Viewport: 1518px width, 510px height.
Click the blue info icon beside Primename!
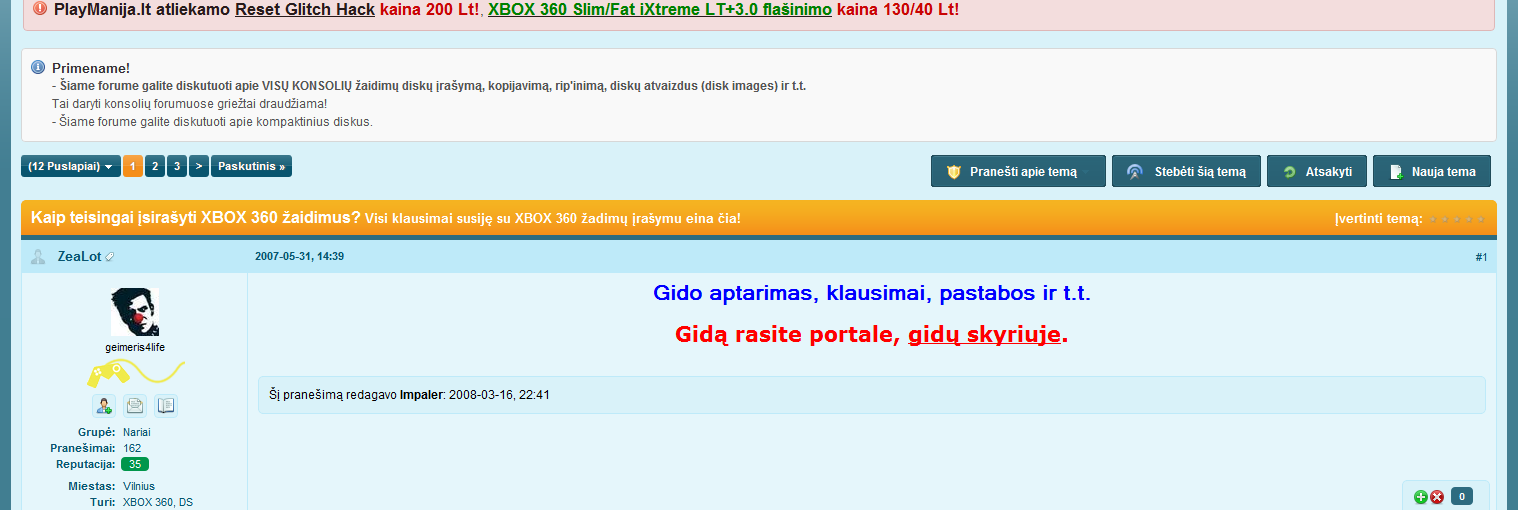coord(38,67)
